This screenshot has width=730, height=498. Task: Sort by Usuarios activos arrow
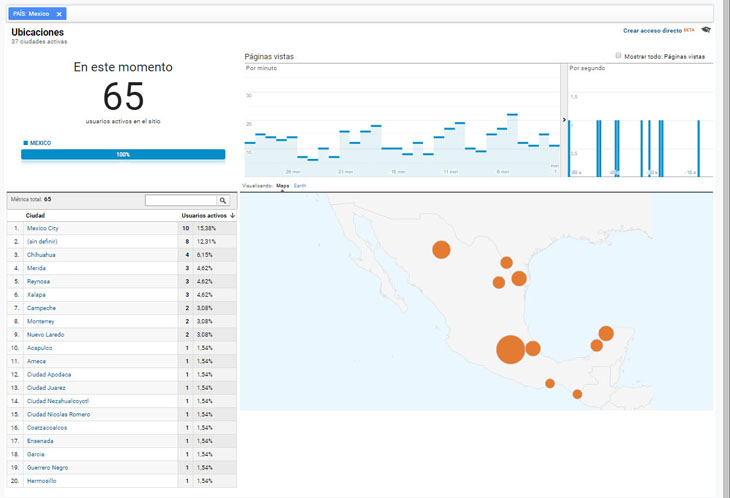point(232,215)
